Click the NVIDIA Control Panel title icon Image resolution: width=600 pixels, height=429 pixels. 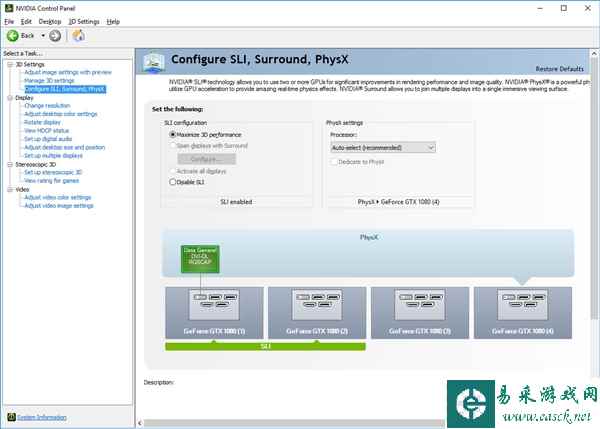coord(8,8)
